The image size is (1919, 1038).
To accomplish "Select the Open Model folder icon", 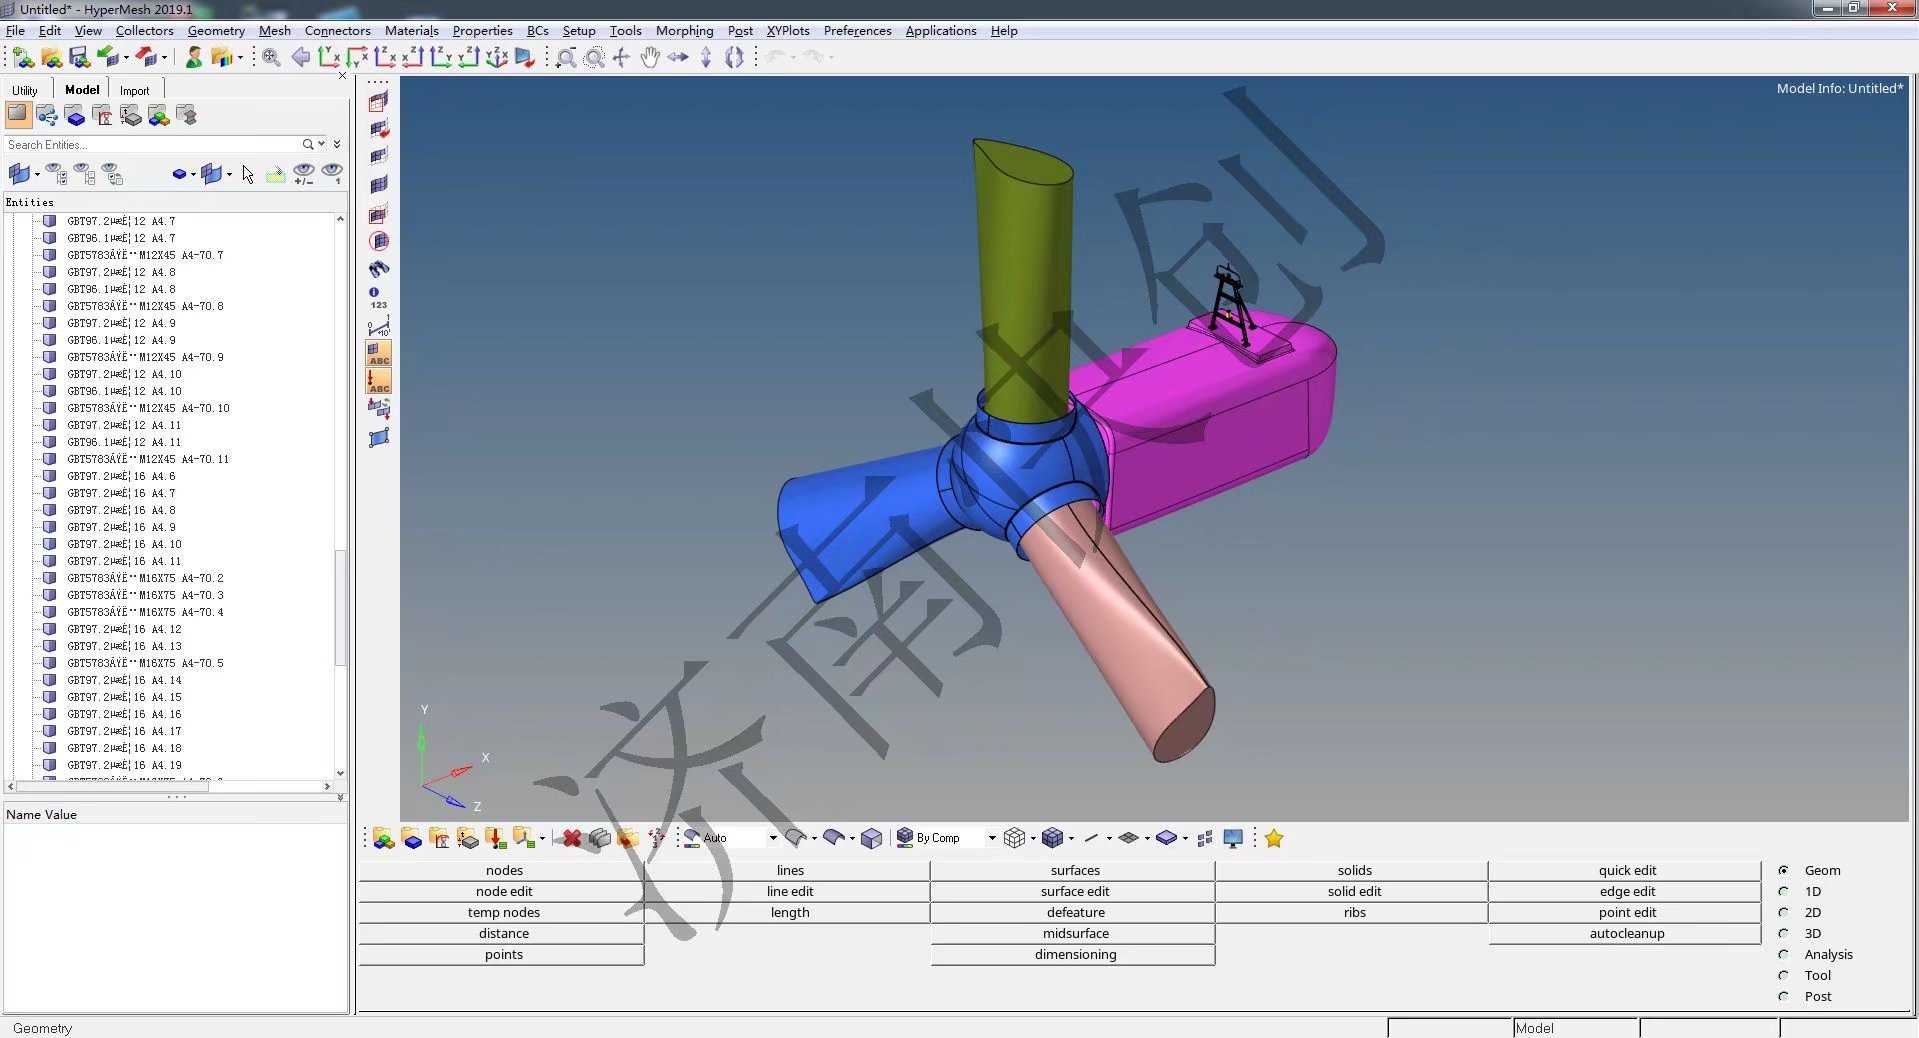I will pos(51,58).
